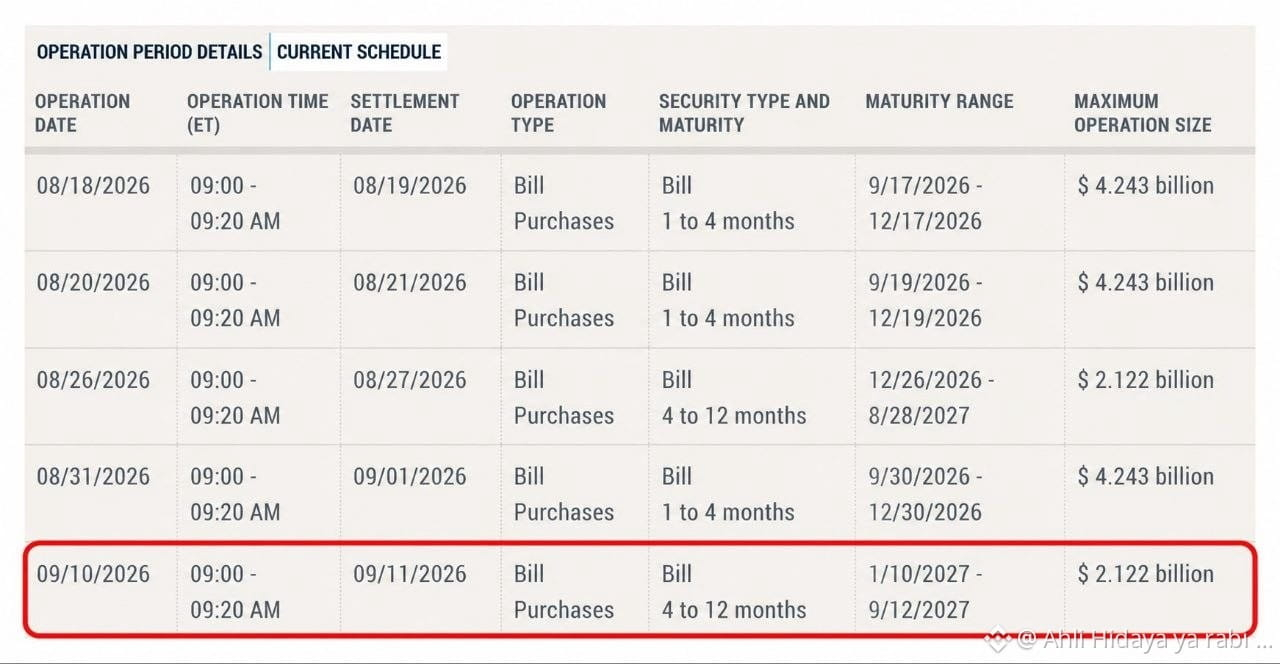The height and width of the screenshot is (664, 1280).
Task: Click the Maturity Range column header
Action: (939, 101)
